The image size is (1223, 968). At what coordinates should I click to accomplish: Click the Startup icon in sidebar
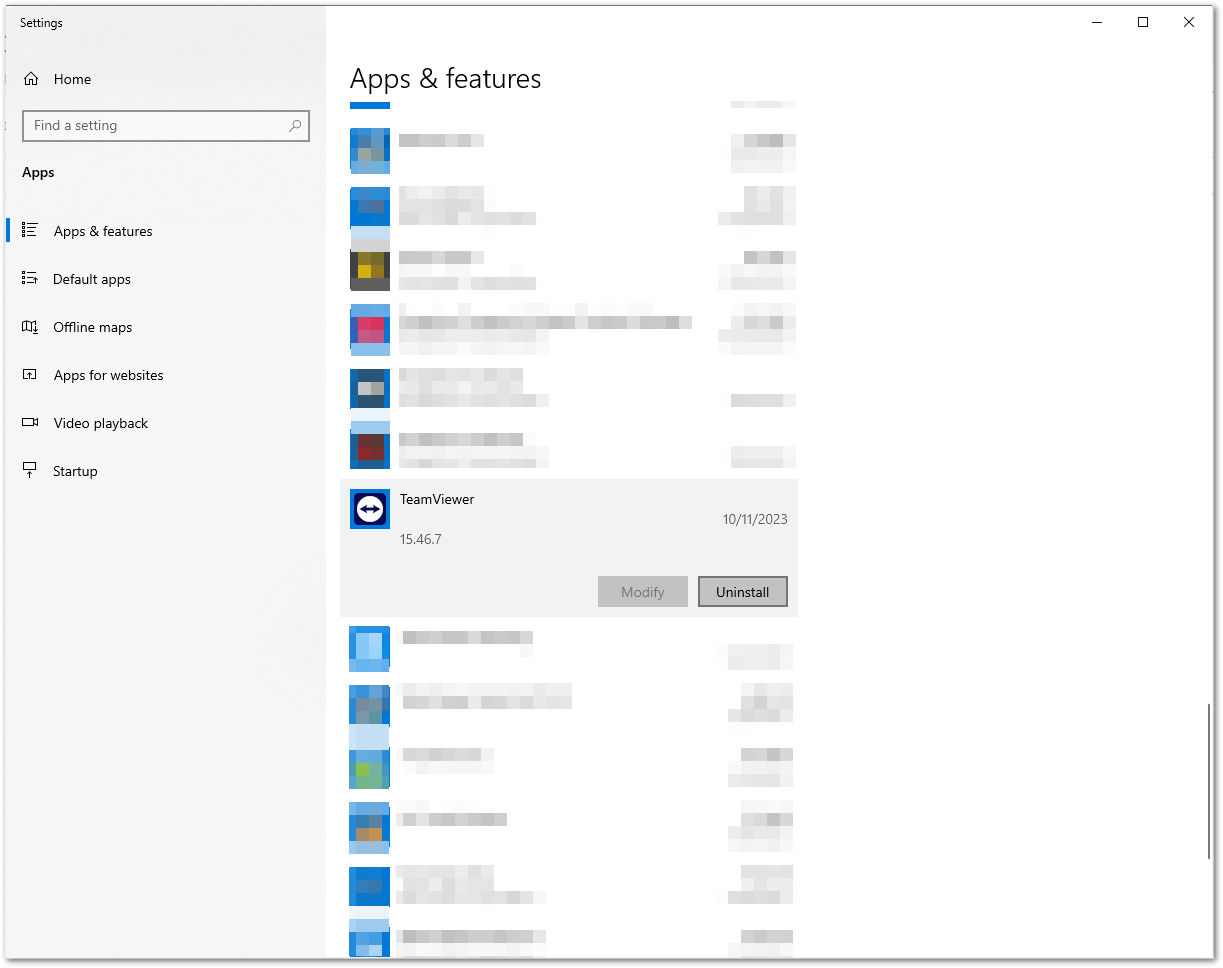[30, 471]
